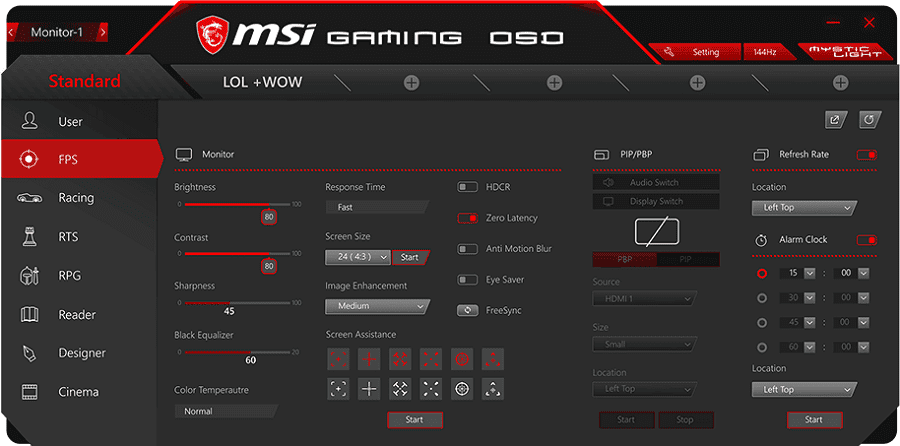Choose the first white bracket crosshair
This screenshot has width=900, height=446.
(338, 389)
